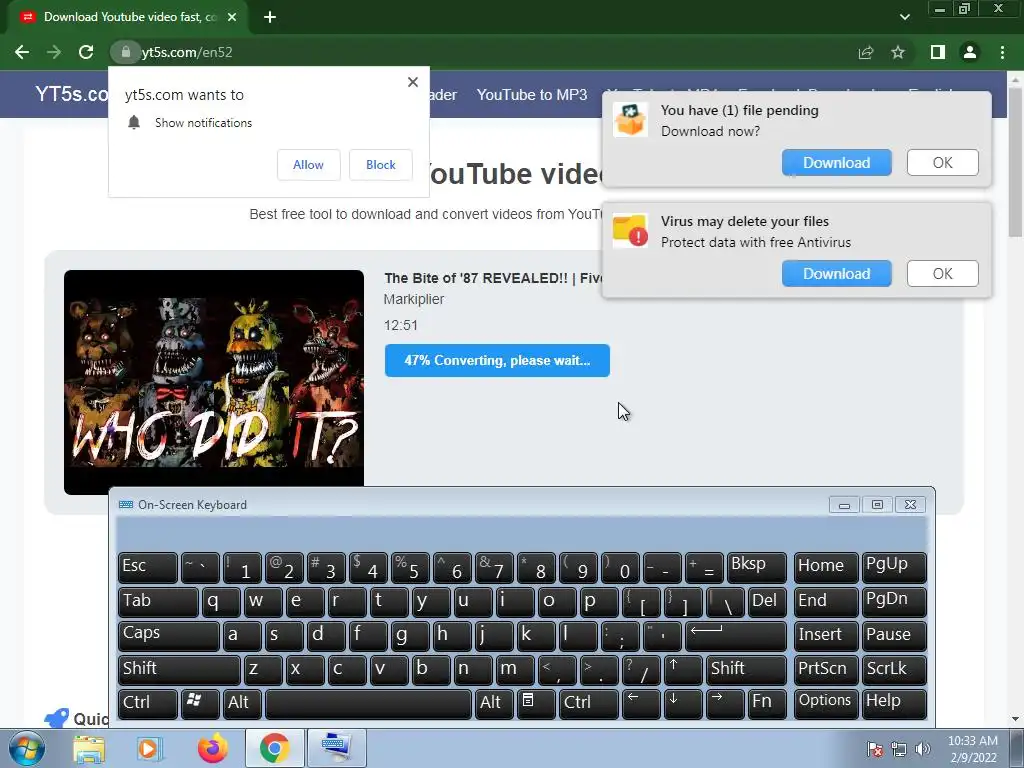Viewport: 1024px width, 768px height.
Task: Expand the tab search chevron
Action: [904, 17]
